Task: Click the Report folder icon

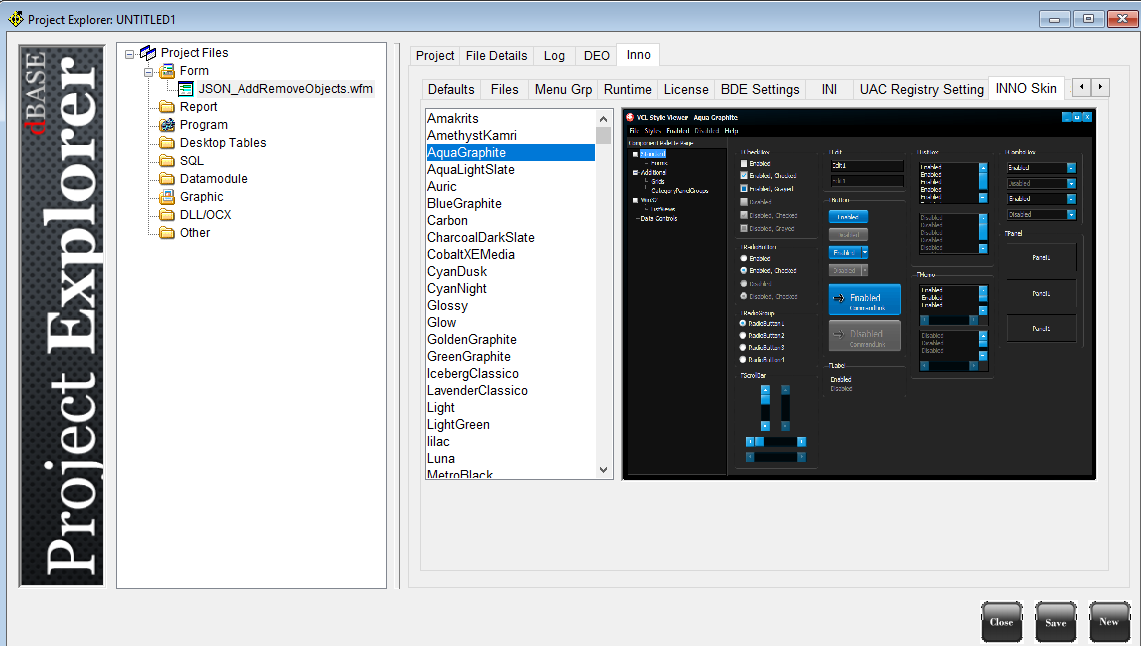Action: click(167, 107)
